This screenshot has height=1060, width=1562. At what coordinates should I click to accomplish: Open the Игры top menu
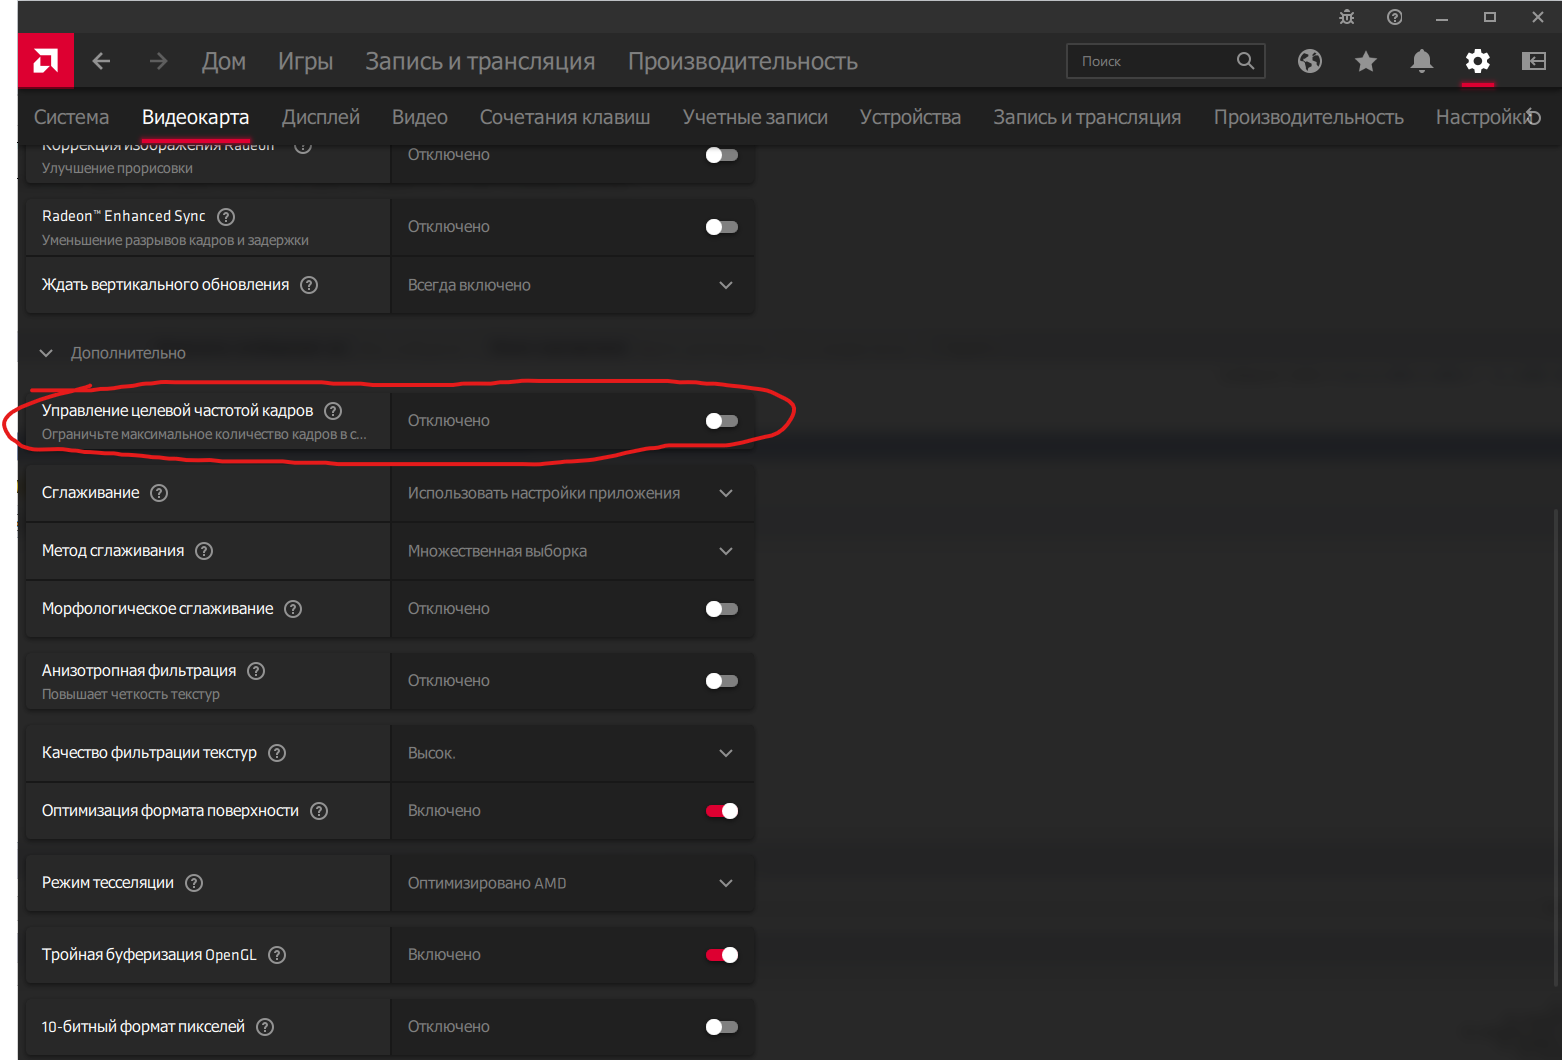(305, 62)
